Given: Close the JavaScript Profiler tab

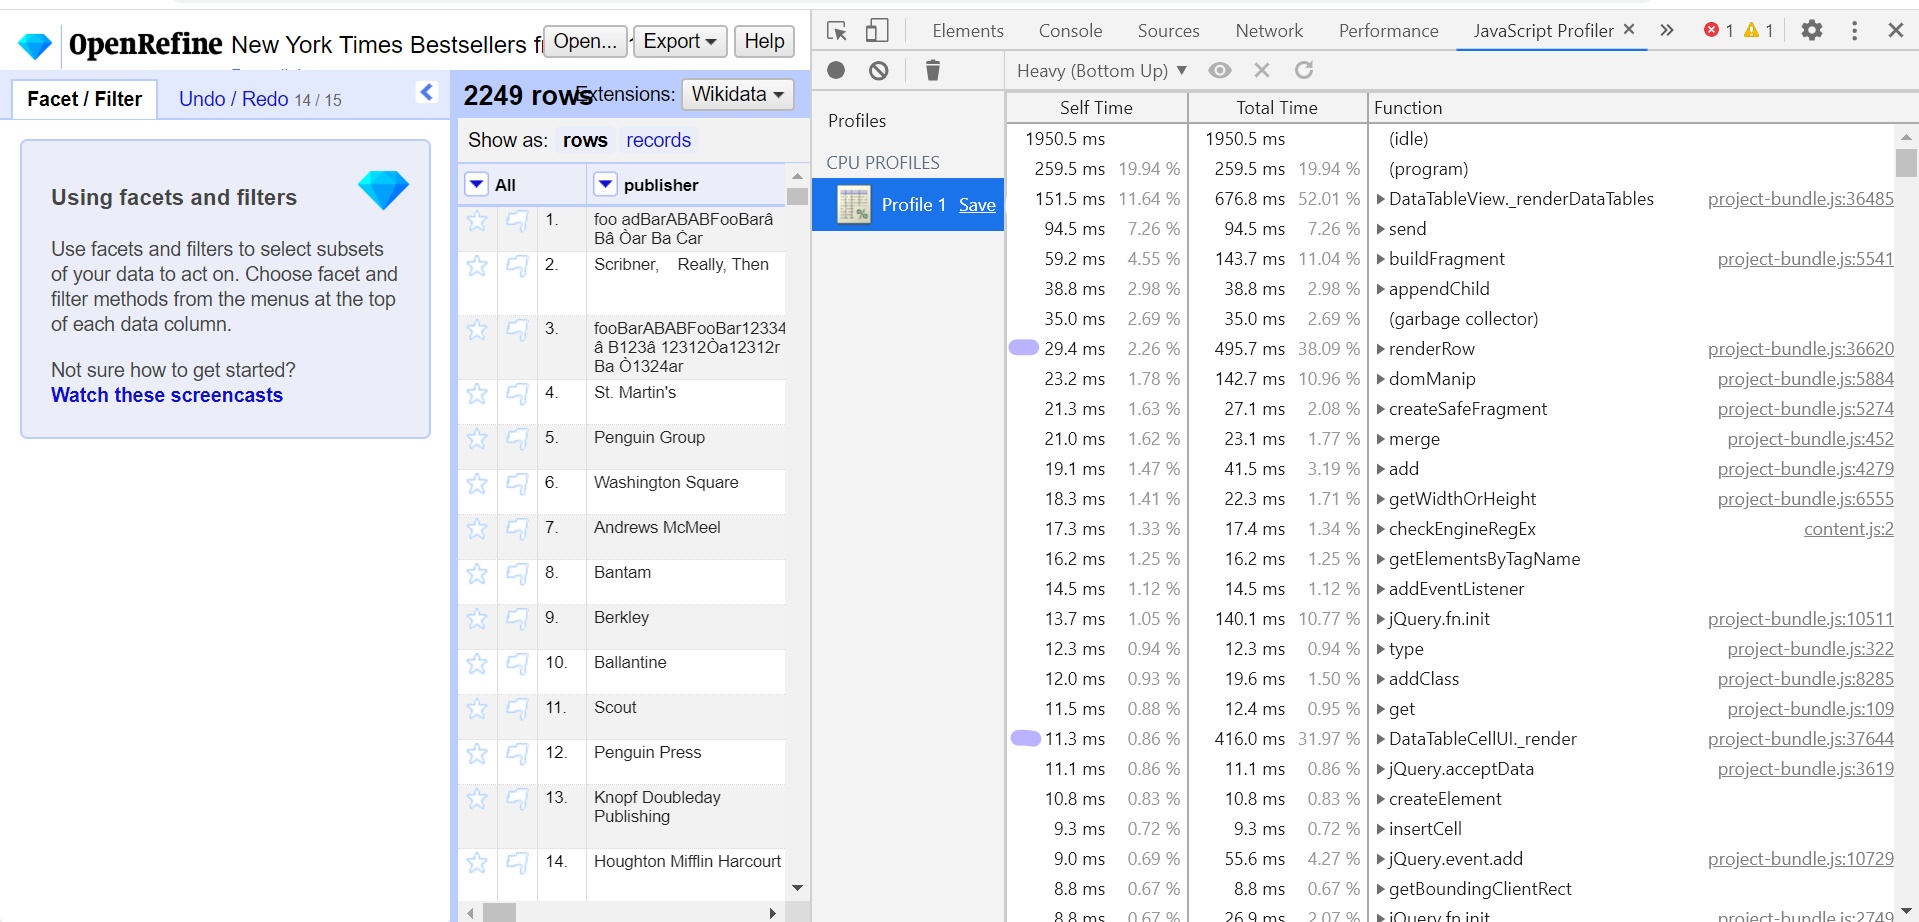Looking at the screenshot, I should (1629, 30).
